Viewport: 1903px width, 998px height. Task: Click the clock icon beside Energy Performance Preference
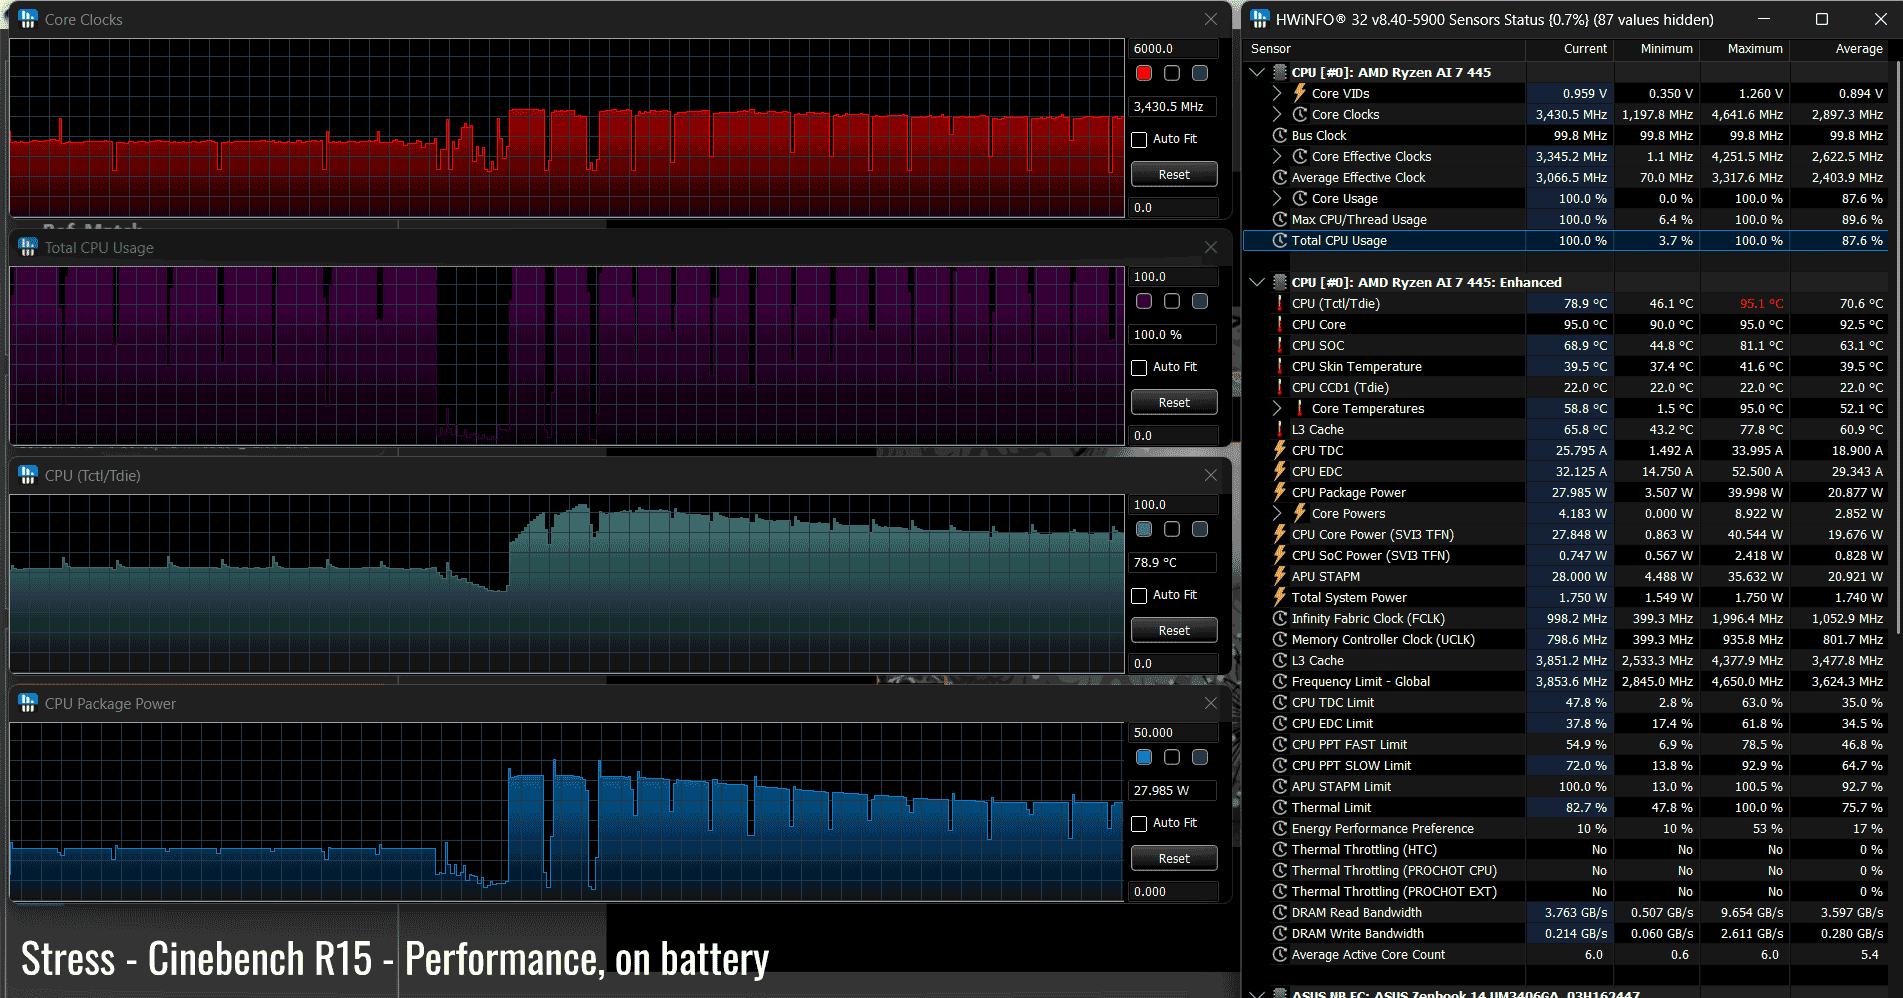point(1280,828)
